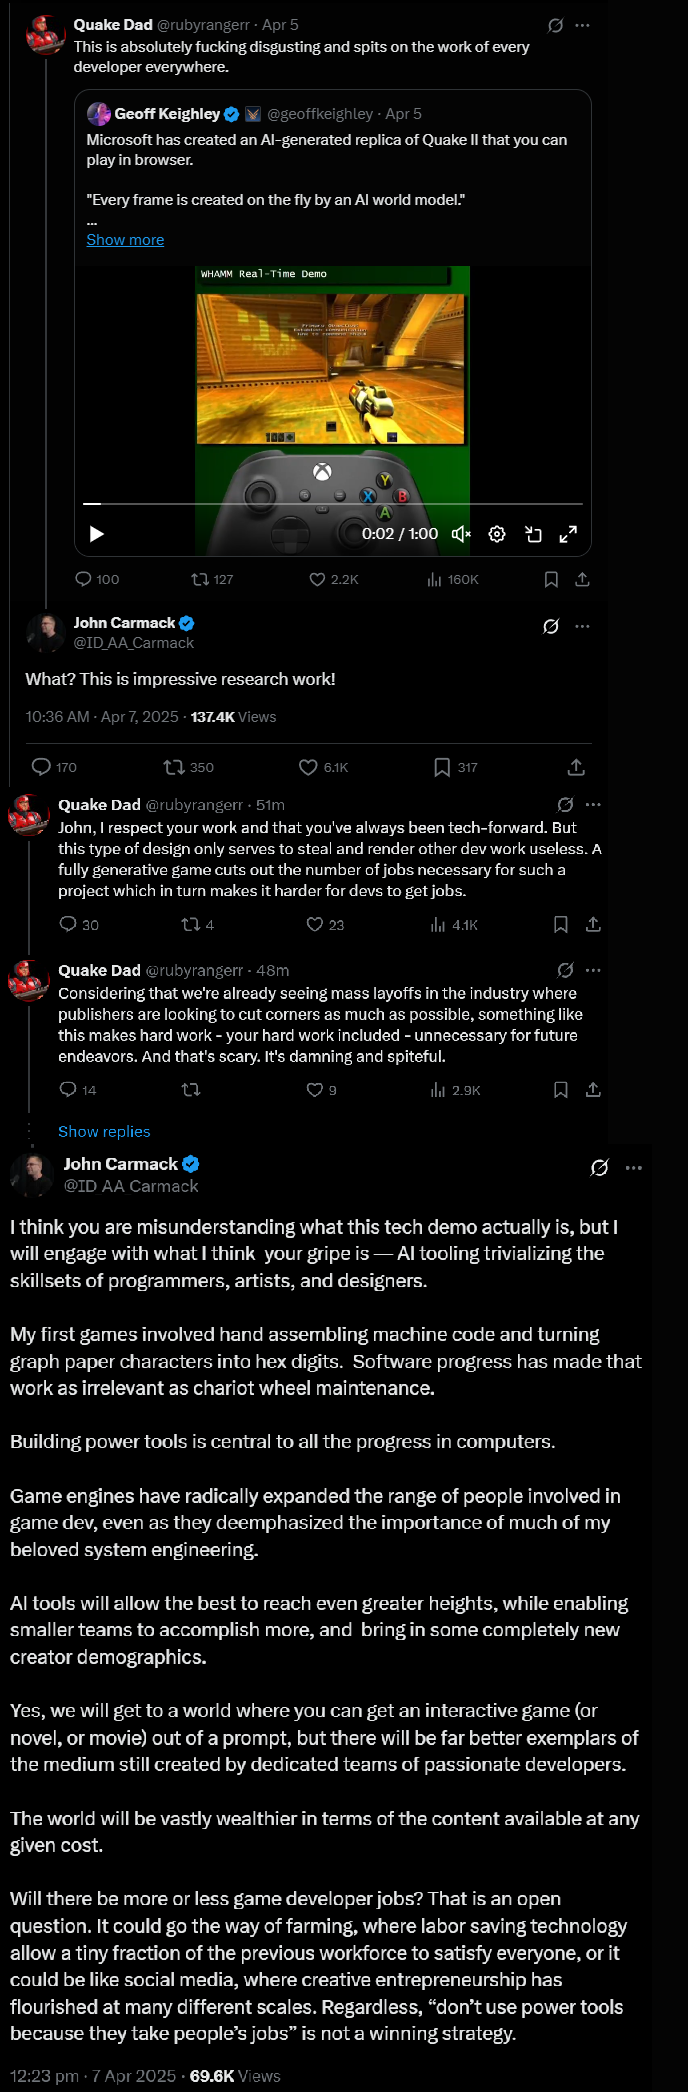688x2092 pixels.
Task: Repost John Carmack's post with 350 reposts
Action: coord(174,767)
